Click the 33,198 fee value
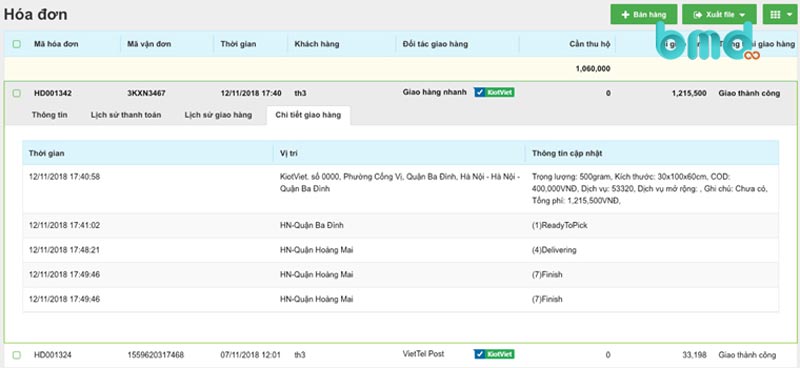 [695, 355]
